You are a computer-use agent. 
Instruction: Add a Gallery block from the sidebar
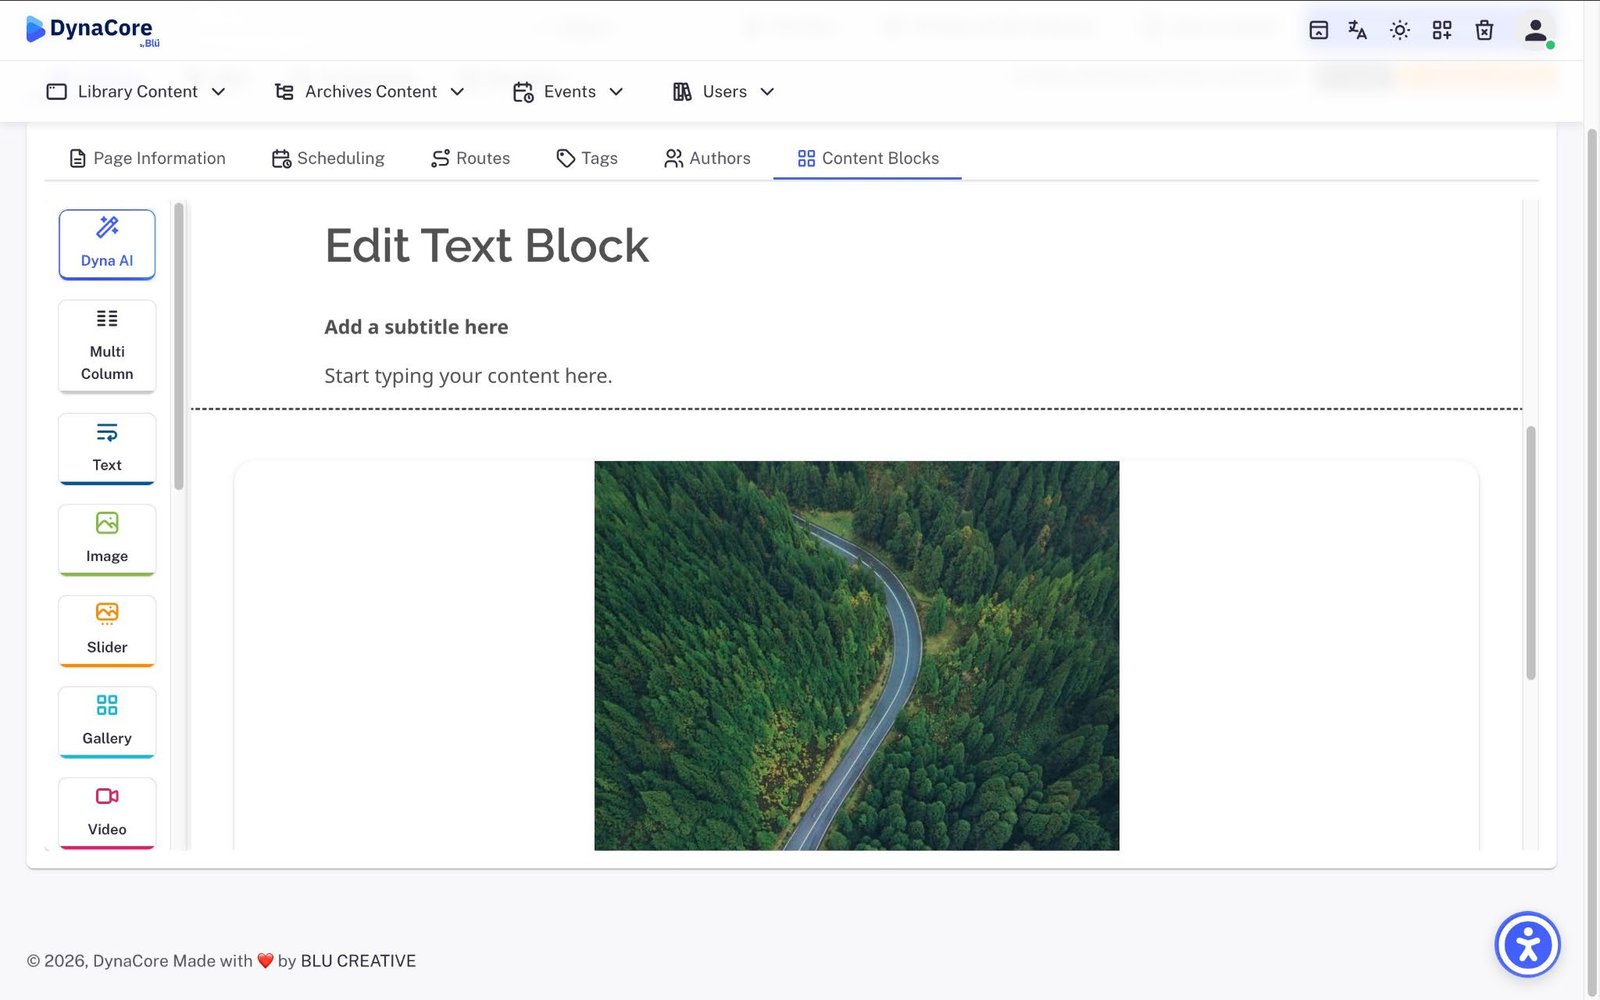(107, 722)
